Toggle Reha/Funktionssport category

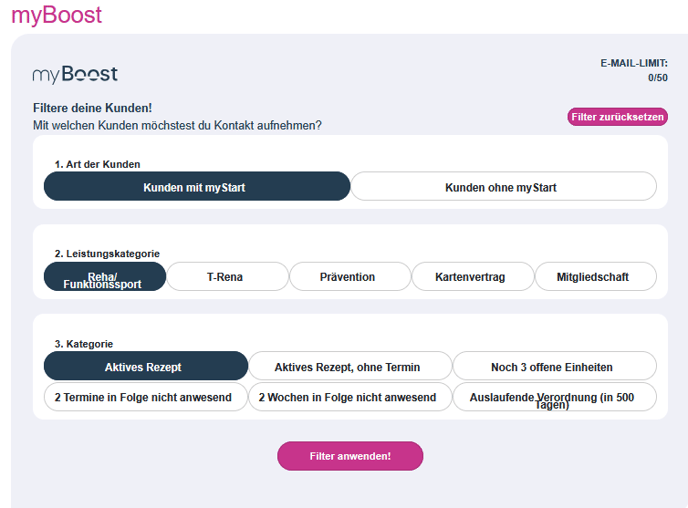[x=104, y=277]
